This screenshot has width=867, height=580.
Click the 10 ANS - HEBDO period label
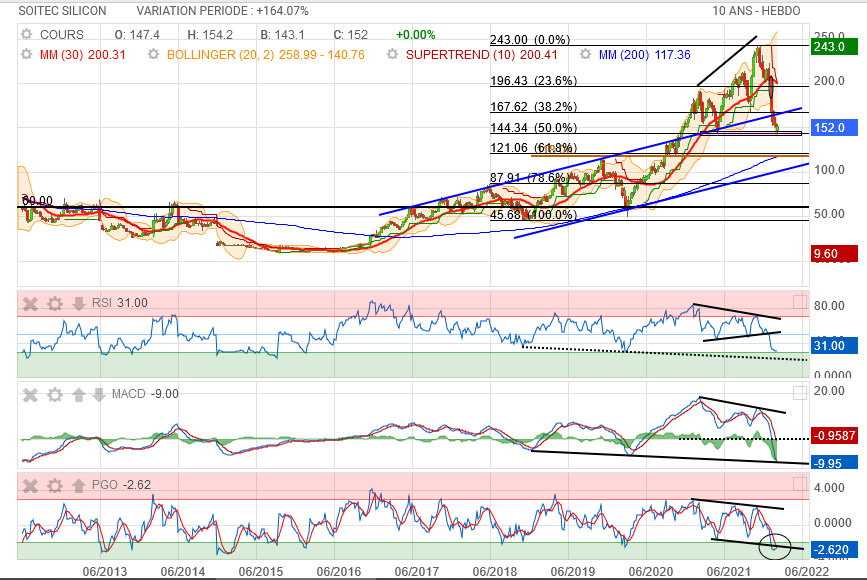click(x=756, y=11)
